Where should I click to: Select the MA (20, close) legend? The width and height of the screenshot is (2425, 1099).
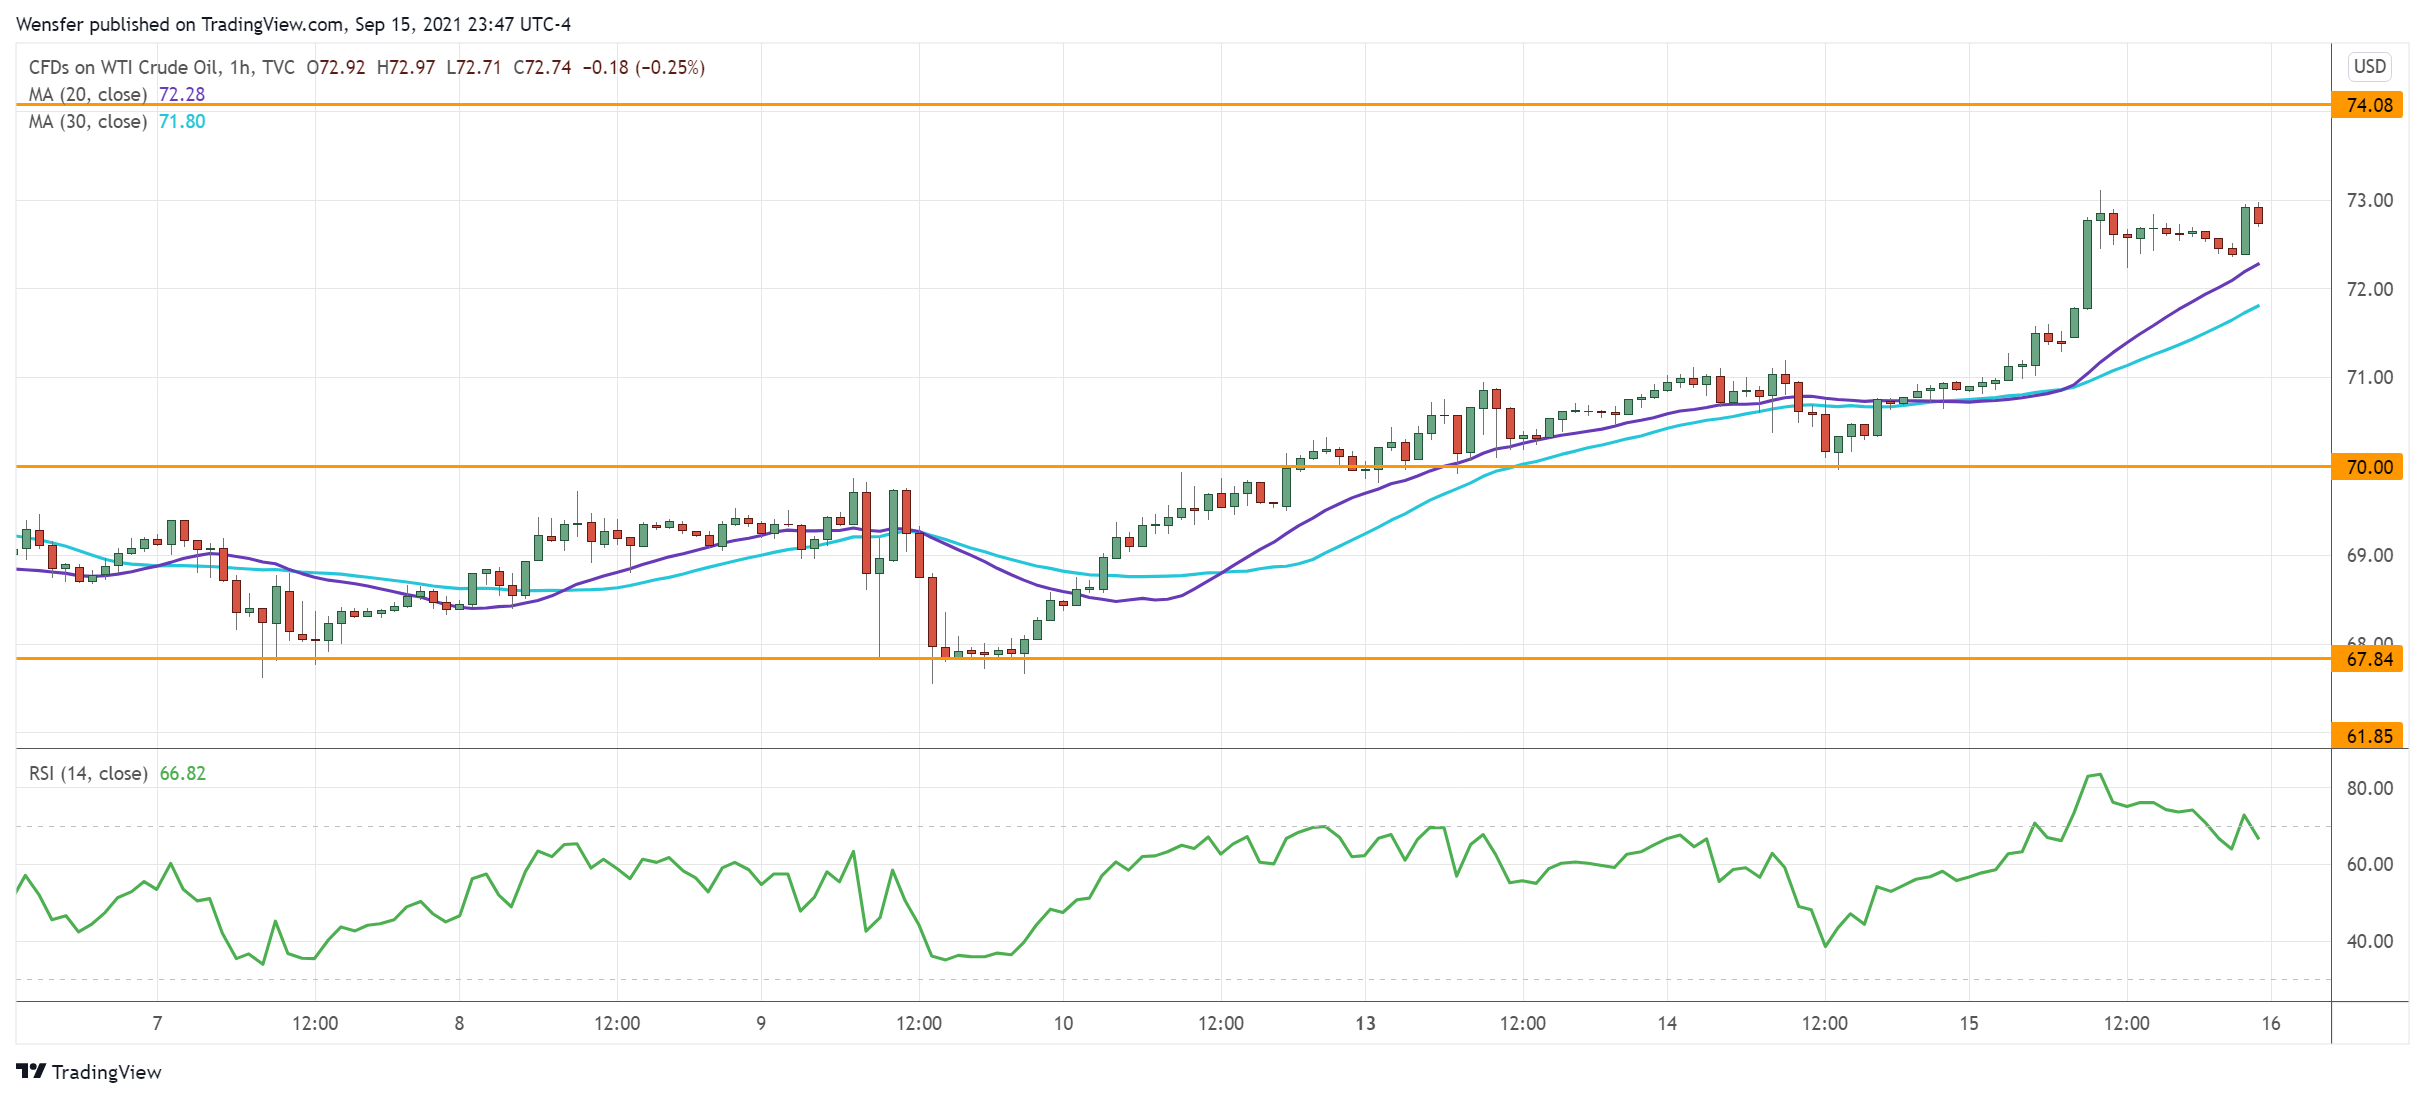pyautogui.click(x=88, y=94)
